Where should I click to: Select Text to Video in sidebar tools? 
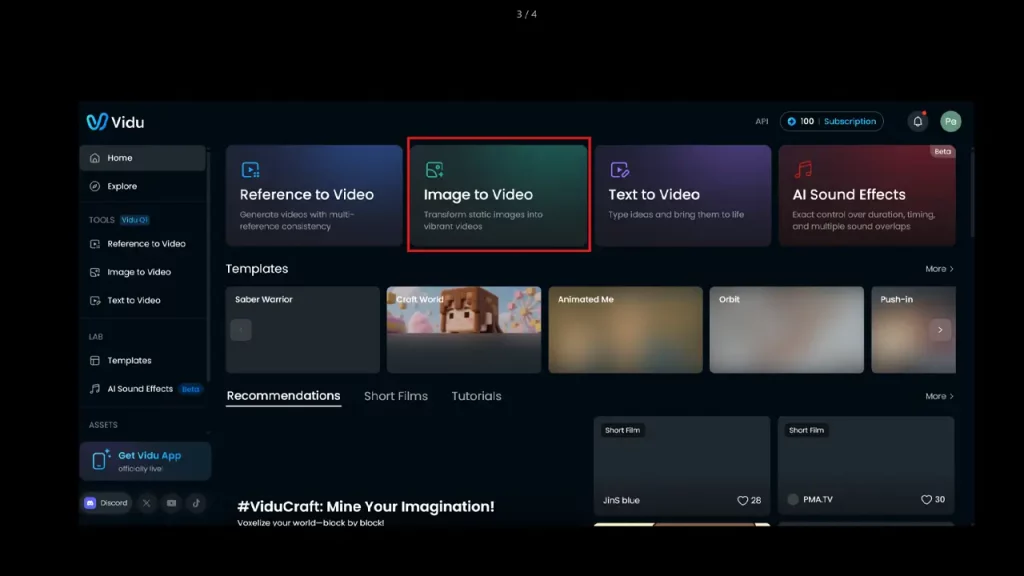click(x=142, y=300)
